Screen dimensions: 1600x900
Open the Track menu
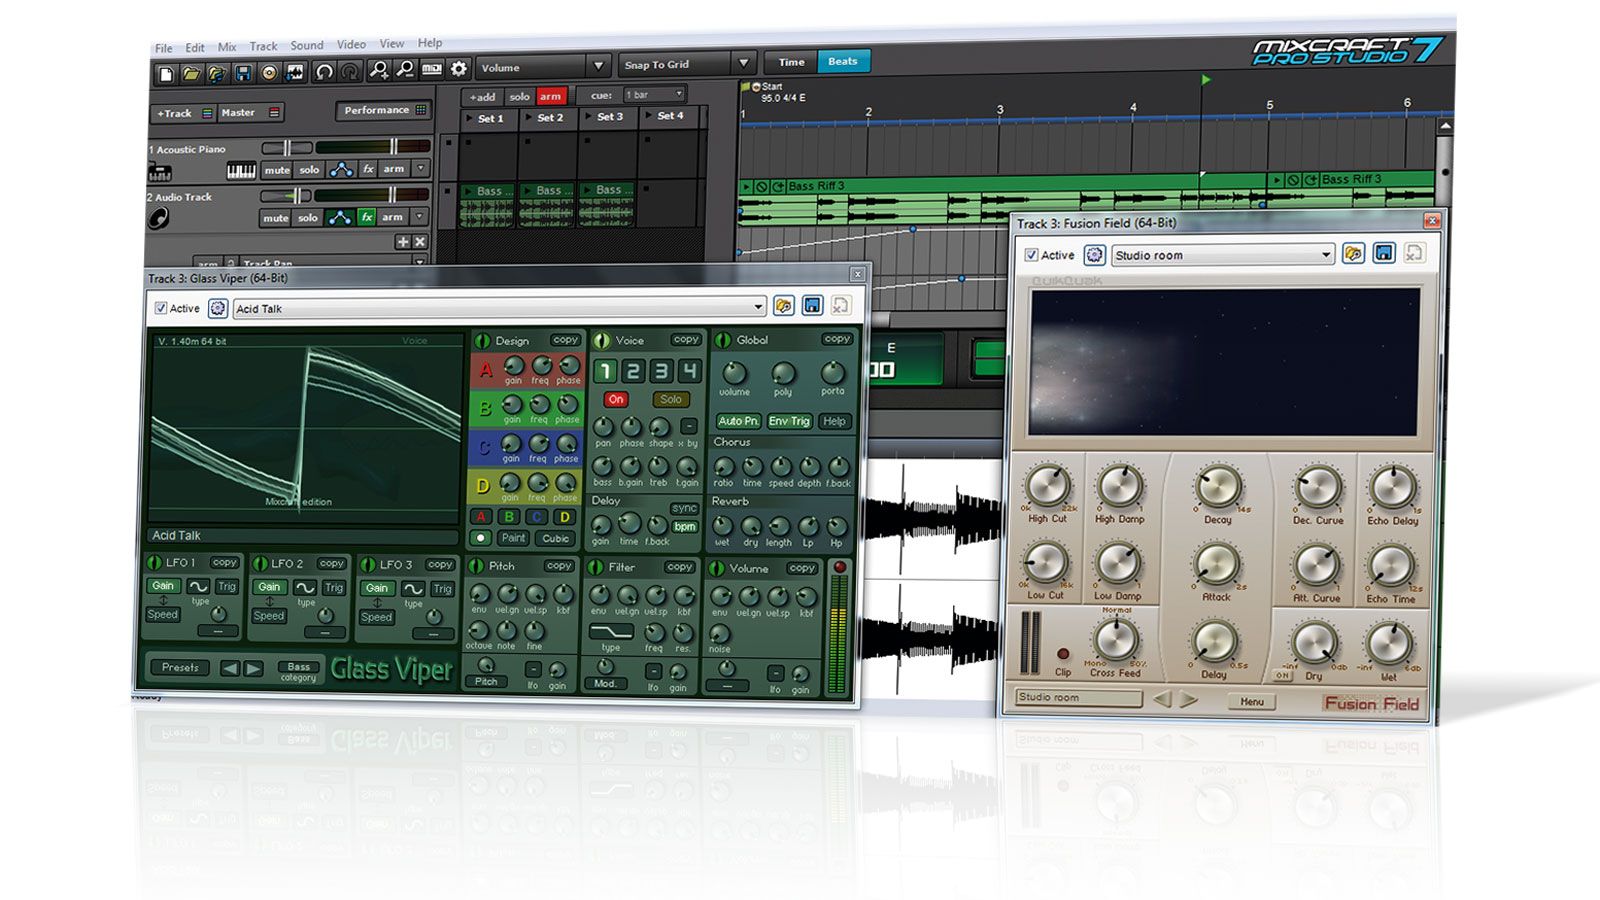click(263, 46)
